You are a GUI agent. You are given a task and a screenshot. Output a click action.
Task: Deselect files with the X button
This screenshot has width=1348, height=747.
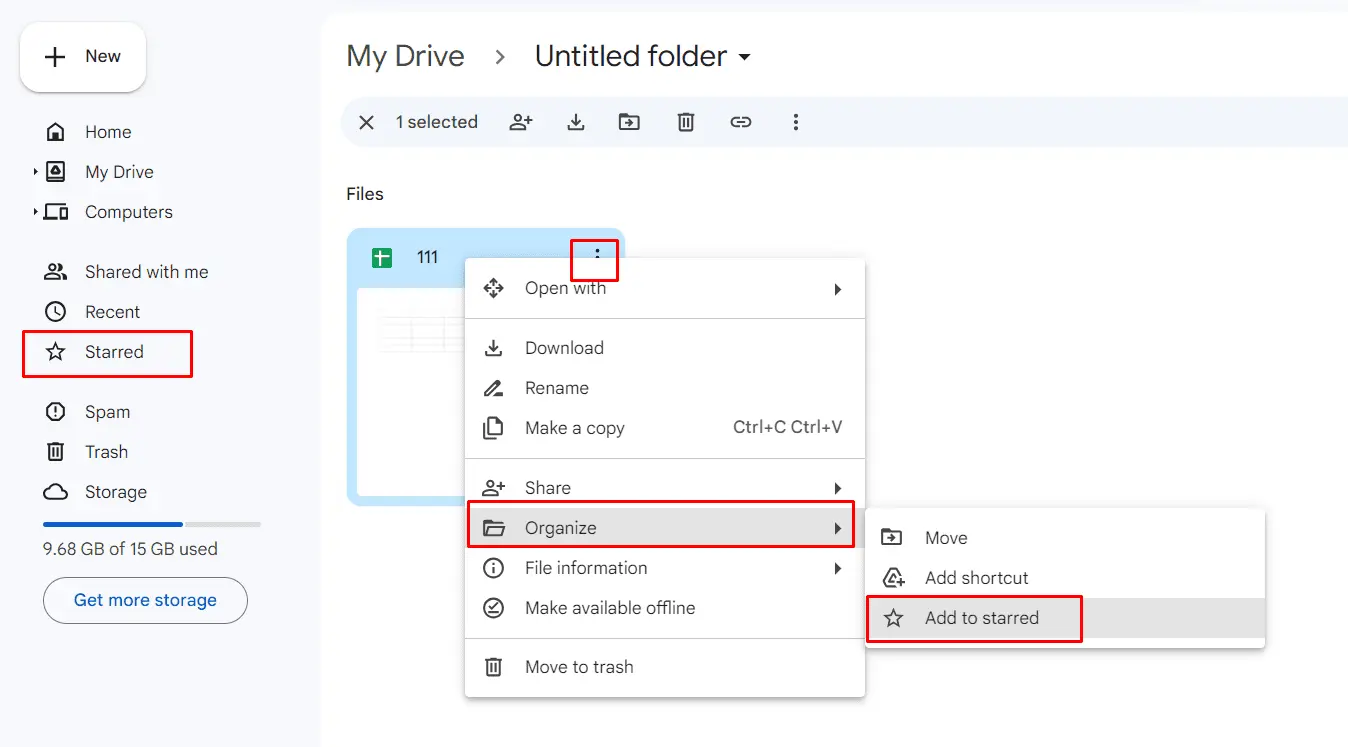[x=366, y=121]
